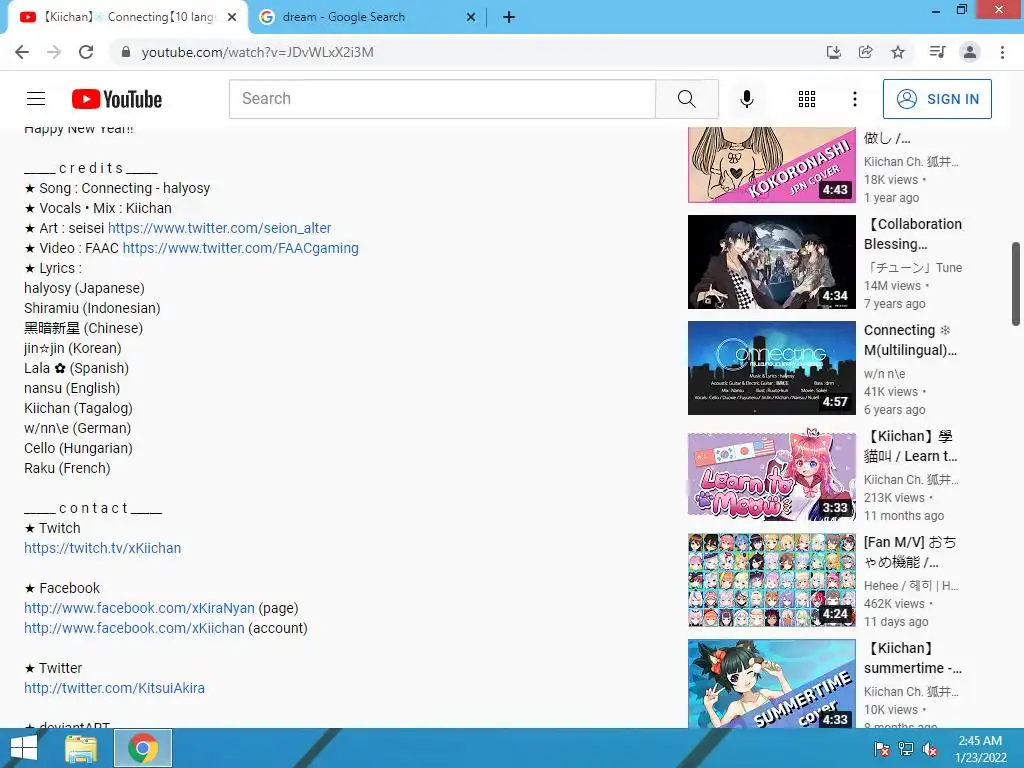Screen dimensions: 1024x768
Task: Close the dream Google Search tab
Action: [x=471, y=17]
